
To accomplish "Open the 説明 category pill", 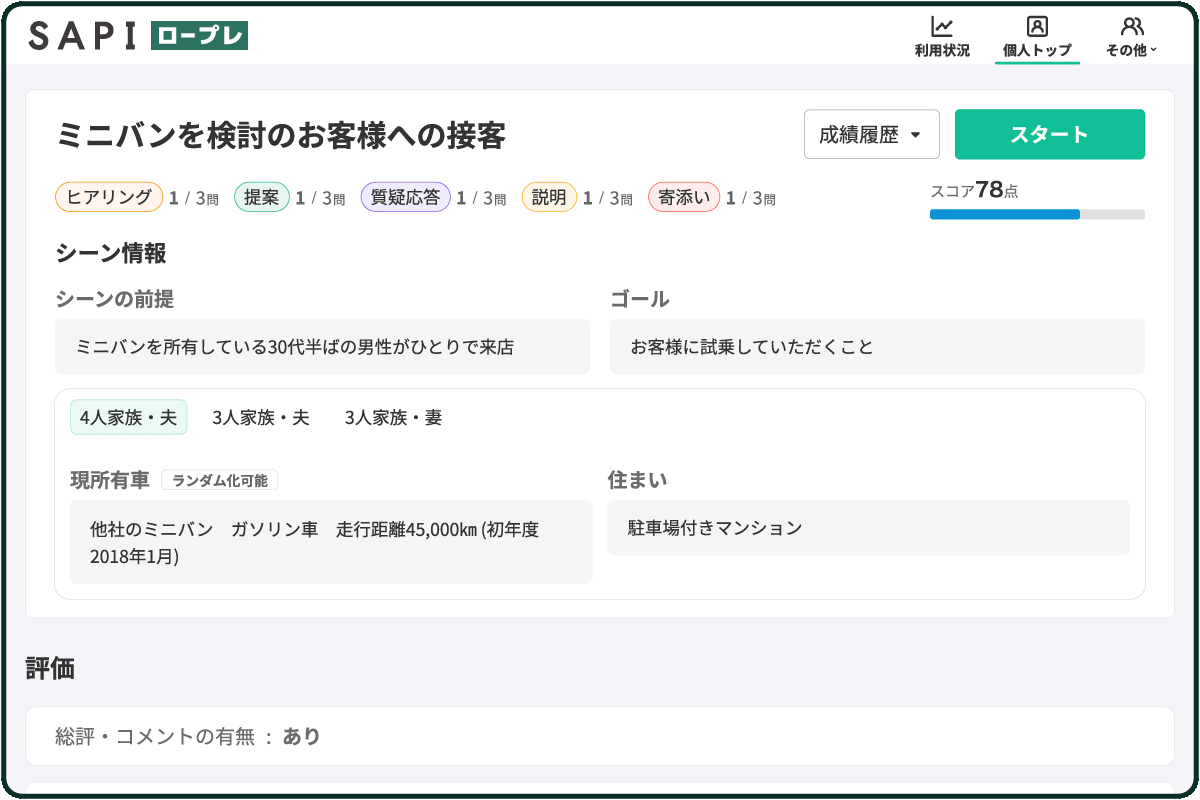I will (x=548, y=197).
